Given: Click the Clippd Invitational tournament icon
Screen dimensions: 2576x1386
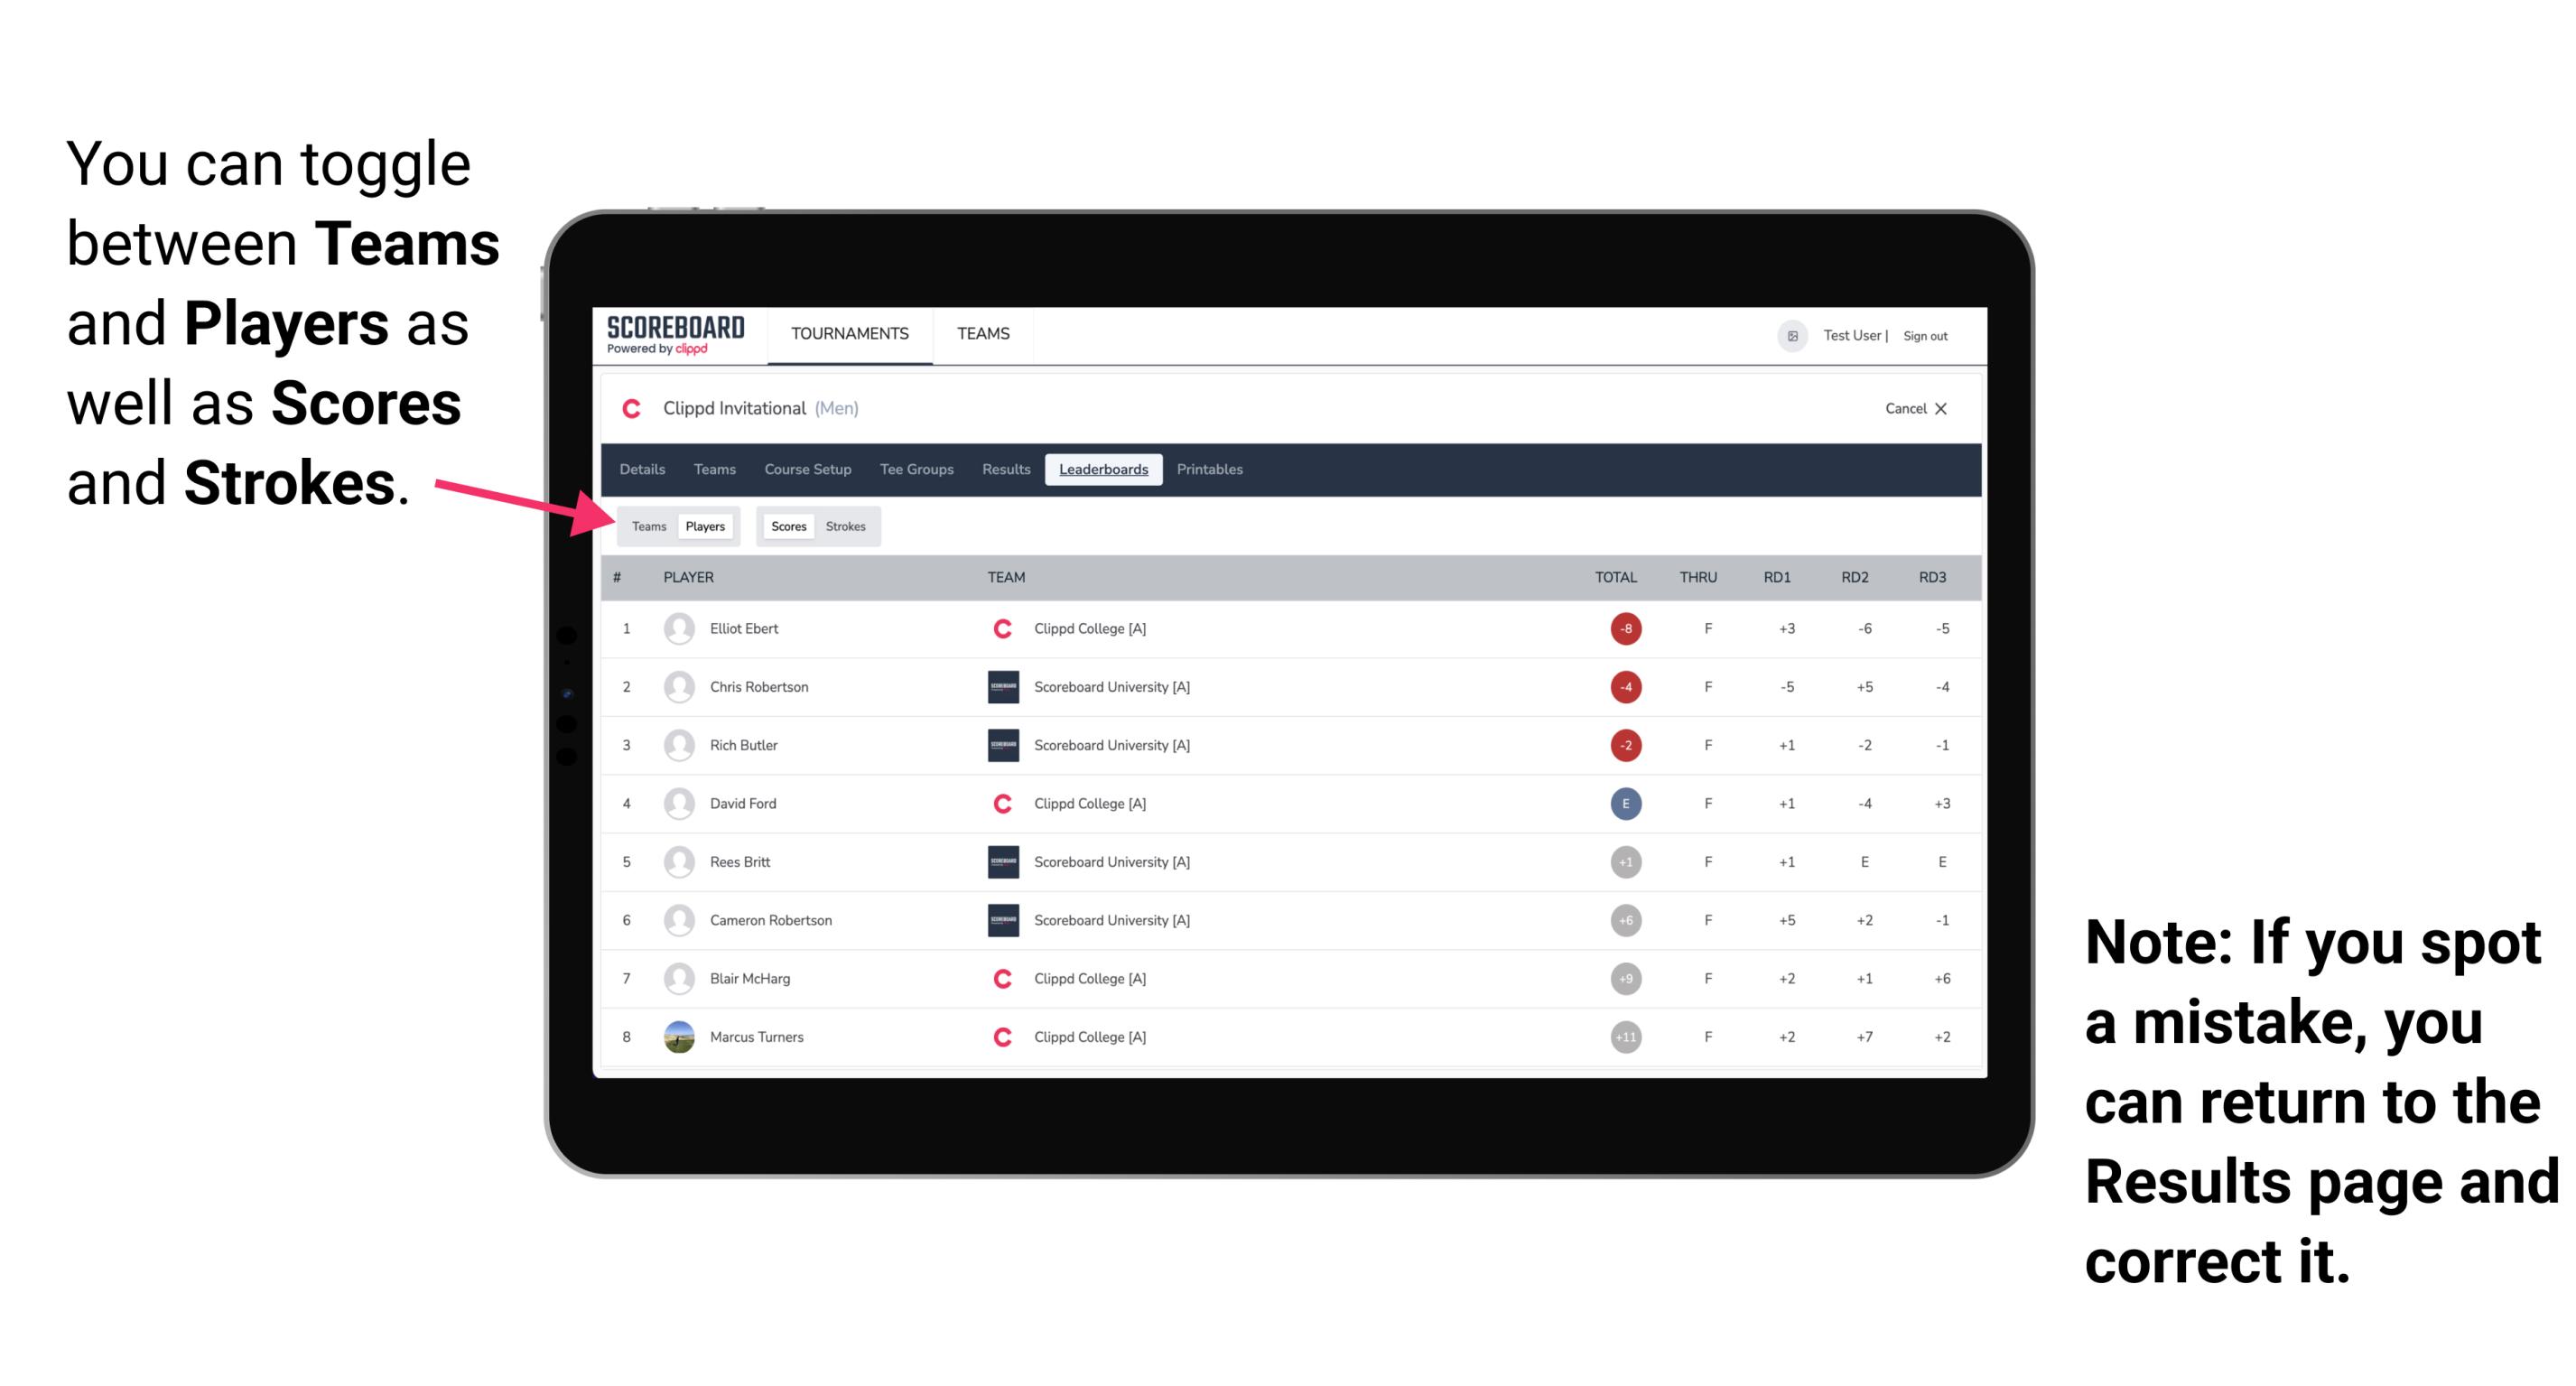Looking at the screenshot, I should click(638, 408).
